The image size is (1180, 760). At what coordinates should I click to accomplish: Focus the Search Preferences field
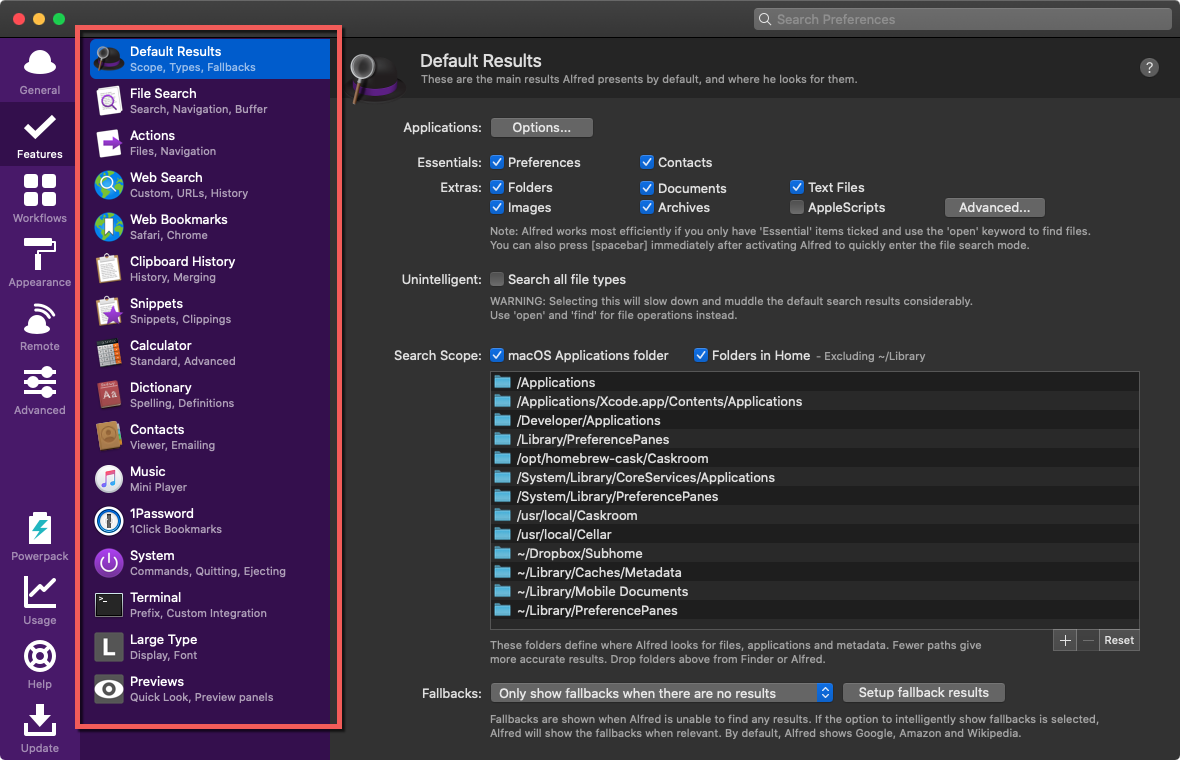(963, 19)
